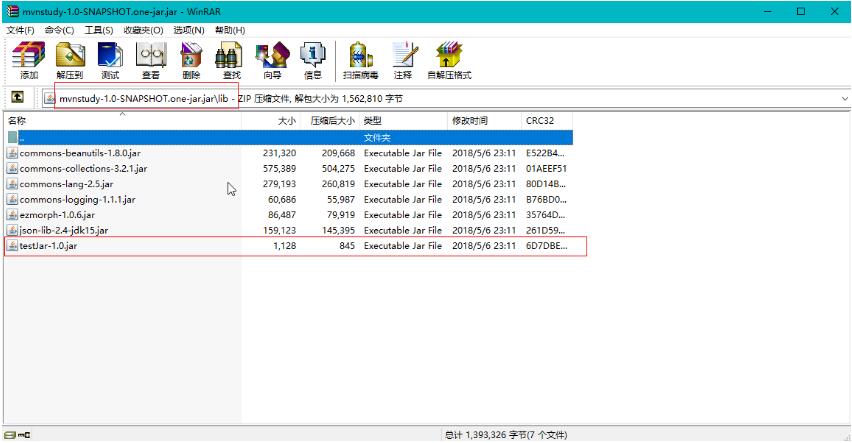Click the archive path text in address bar
This screenshot has height=443, width=852.
(144, 98)
